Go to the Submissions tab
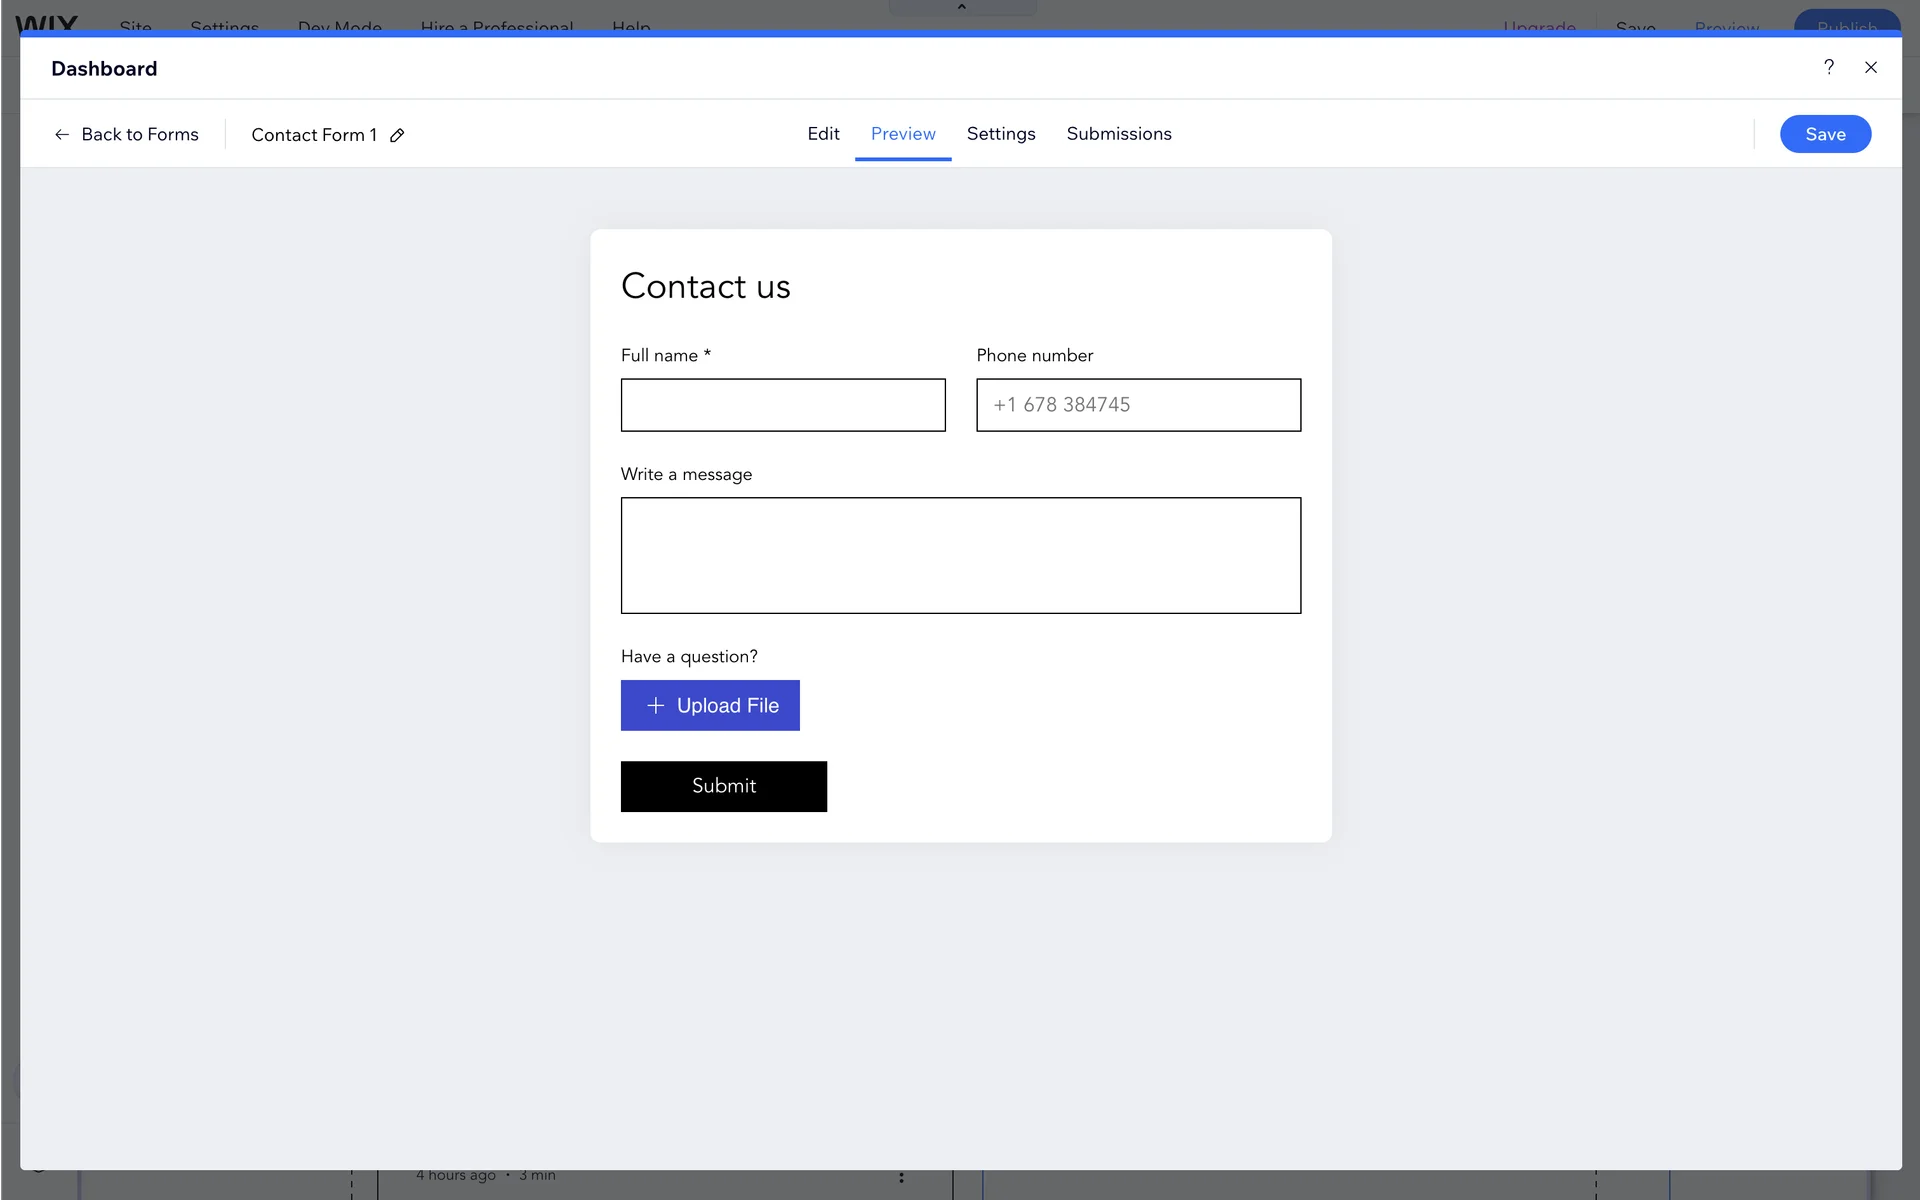1920x1200 pixels. click(x=1118, y=134)
